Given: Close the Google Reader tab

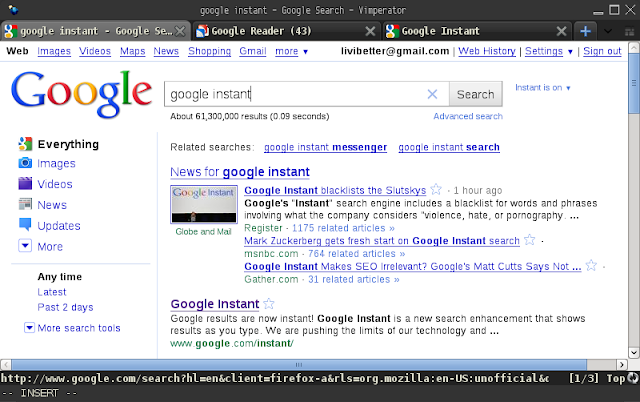Looking at the screenshot, I should tap(370, 31).
